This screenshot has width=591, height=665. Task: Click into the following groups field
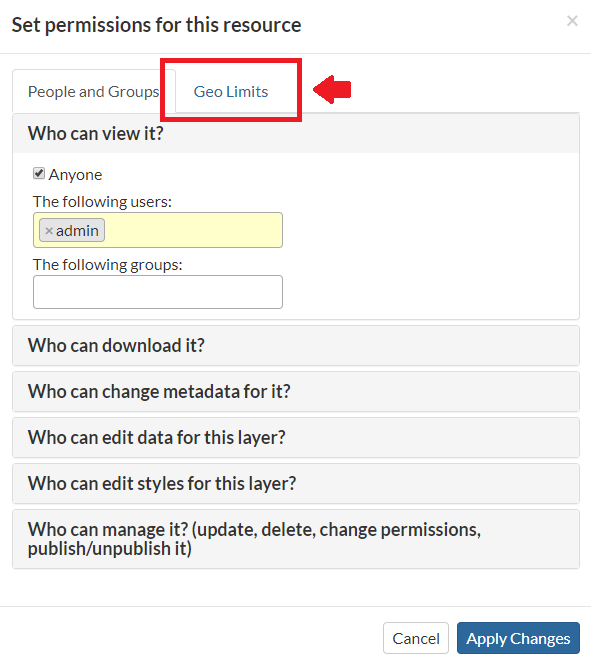pos(158,292)
